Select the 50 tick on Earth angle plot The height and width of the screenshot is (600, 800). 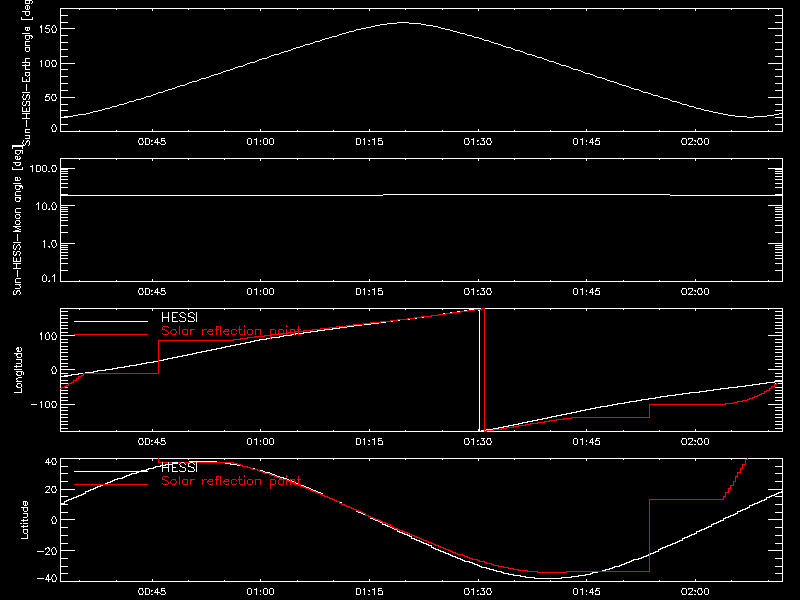(x=51, y=97)
